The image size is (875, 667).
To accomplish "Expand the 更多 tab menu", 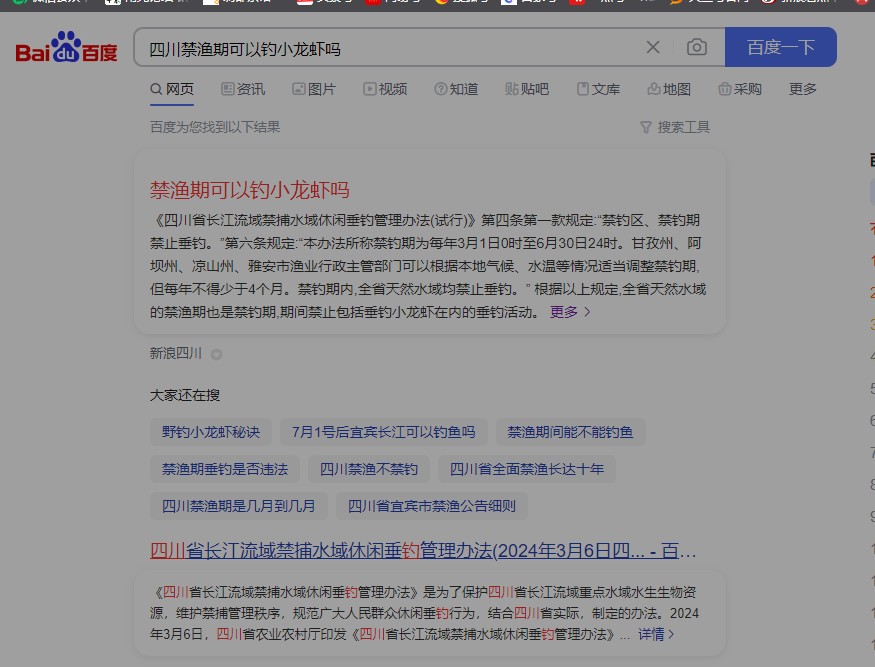I will click(x=803, y=89).
